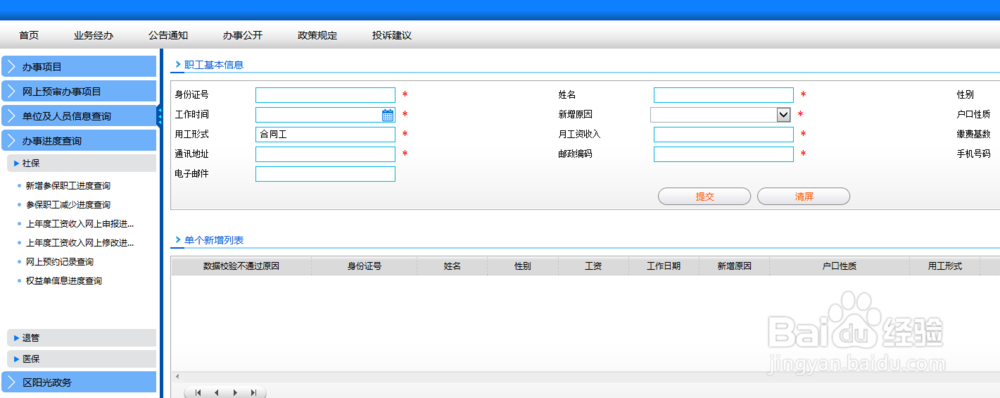Open 上年度工资收入网上修改进... link
The height and width of the screenshot is (398, 1000).
[80, 243]
